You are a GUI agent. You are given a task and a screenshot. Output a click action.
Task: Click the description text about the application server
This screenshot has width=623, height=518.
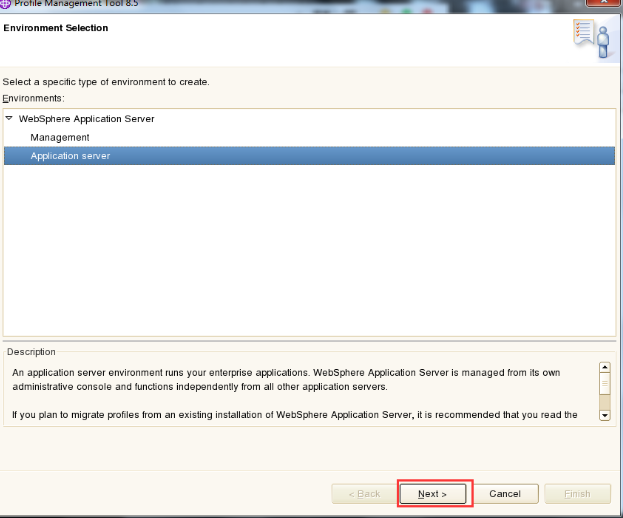pos(286,380)
